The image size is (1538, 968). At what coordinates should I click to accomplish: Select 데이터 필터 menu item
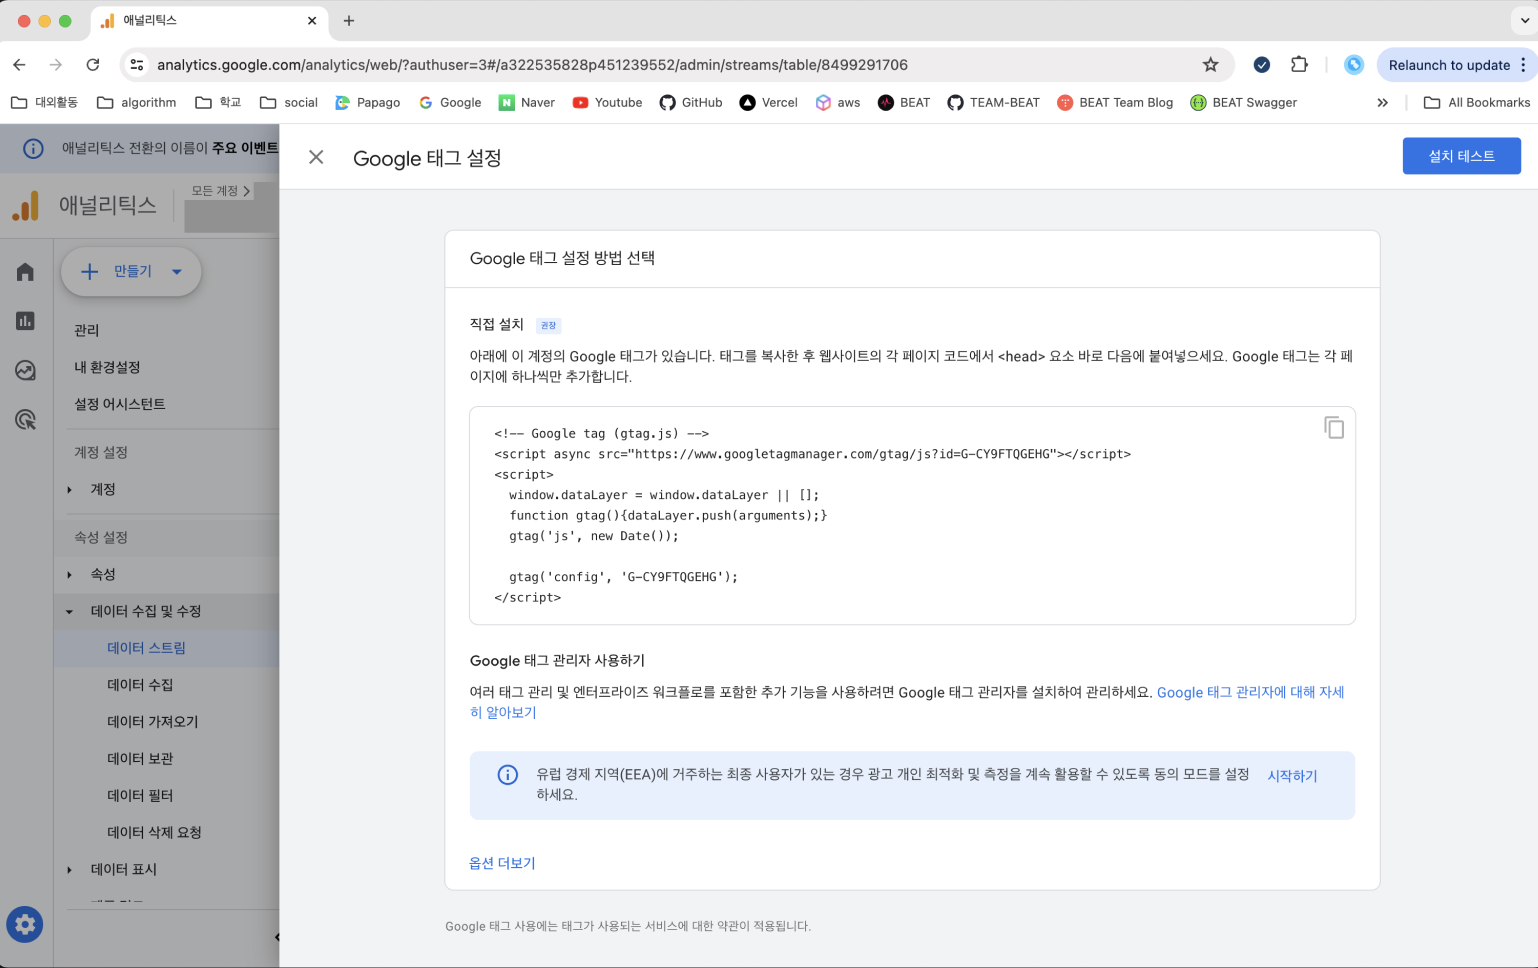166,796
